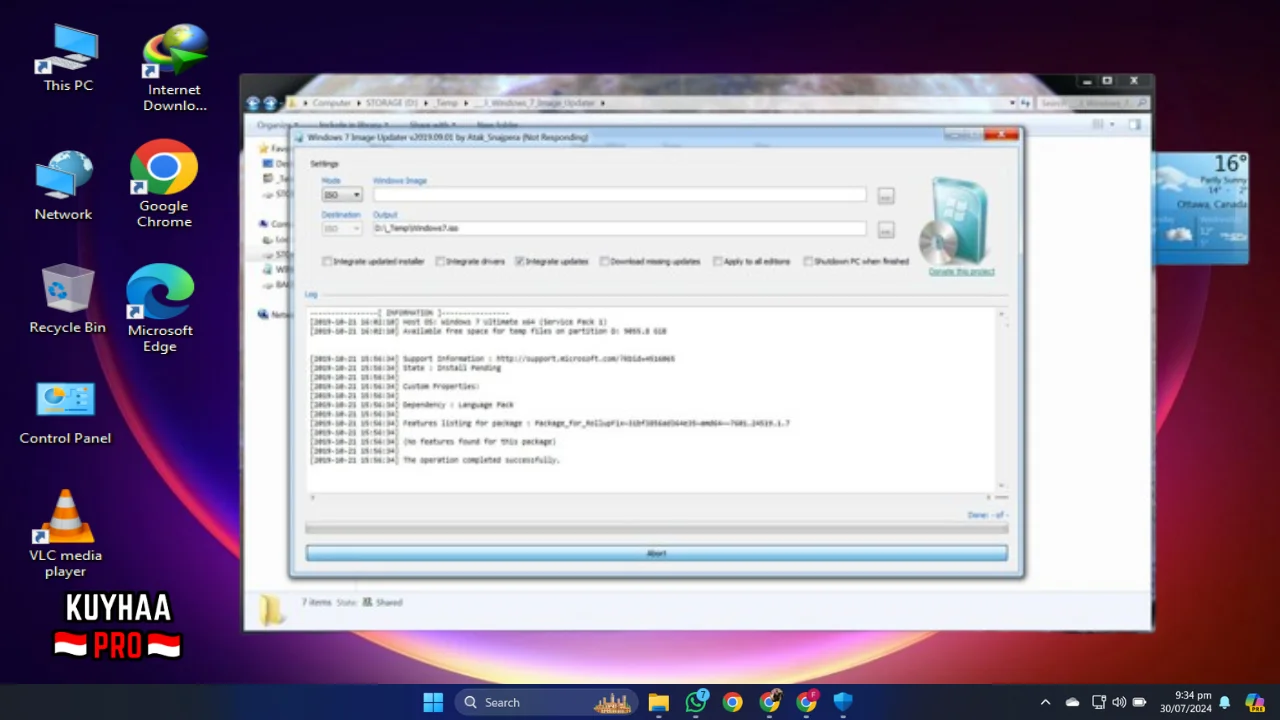Open WhatsApp from the taskbar
The image size is (1280, 720).
pos(696,702)
